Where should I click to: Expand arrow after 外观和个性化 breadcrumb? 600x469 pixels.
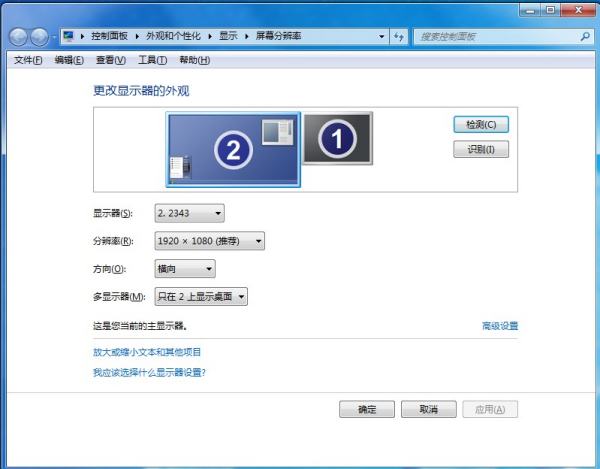pos(210,37)
